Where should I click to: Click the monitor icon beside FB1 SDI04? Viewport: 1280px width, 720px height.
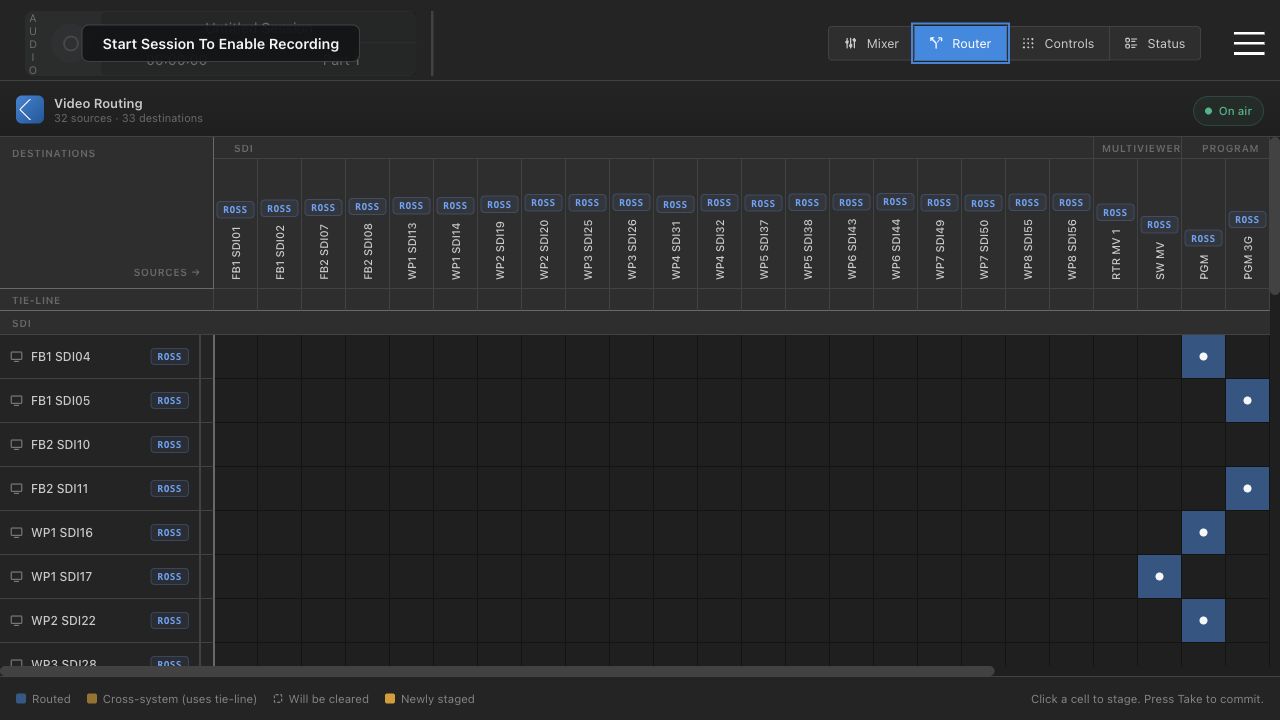tap(16, 357)
